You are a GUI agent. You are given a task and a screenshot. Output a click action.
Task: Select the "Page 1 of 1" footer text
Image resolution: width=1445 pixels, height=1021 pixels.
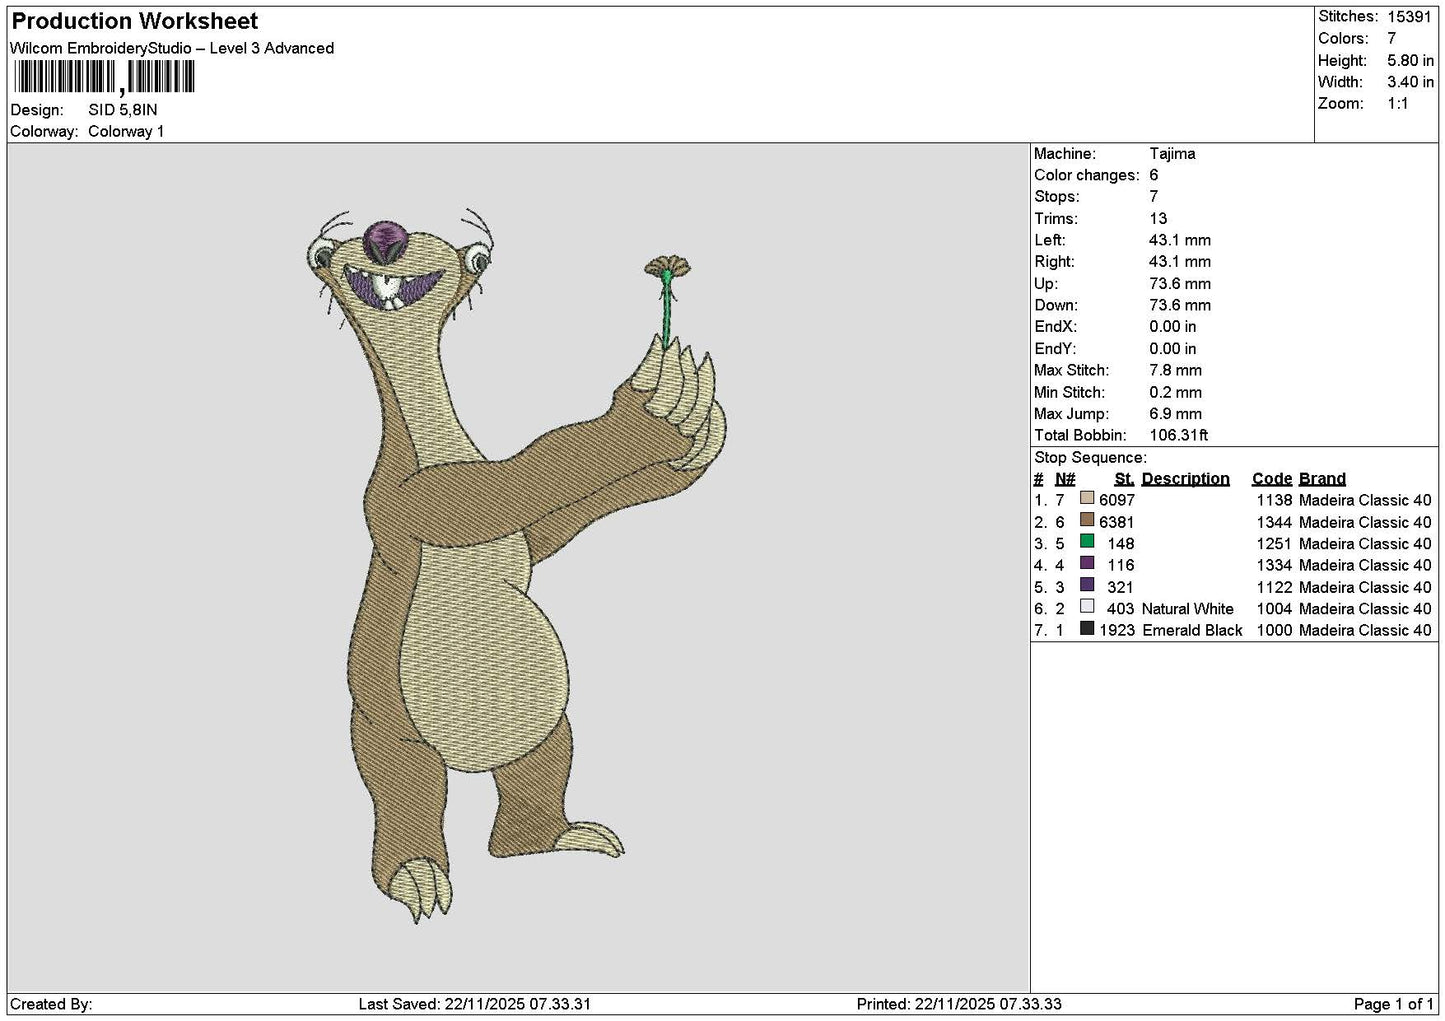pos(1394,1004)
